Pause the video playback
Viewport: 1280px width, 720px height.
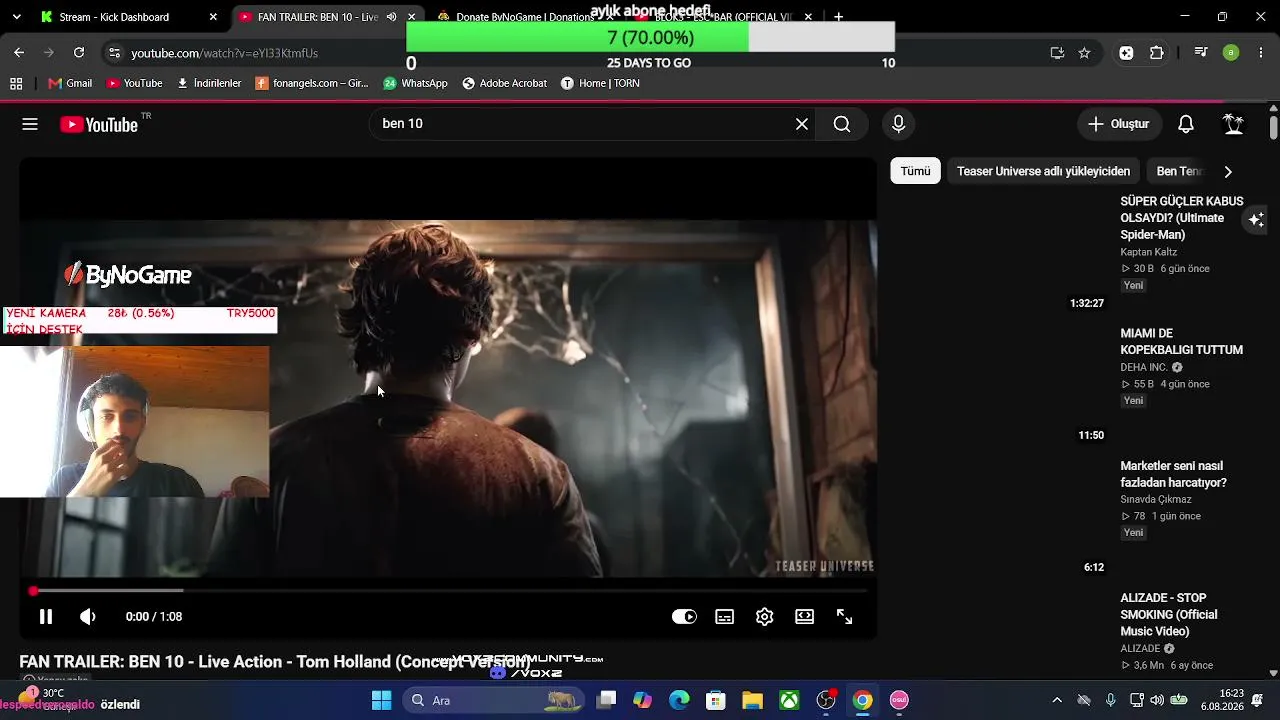click(46, 617)
